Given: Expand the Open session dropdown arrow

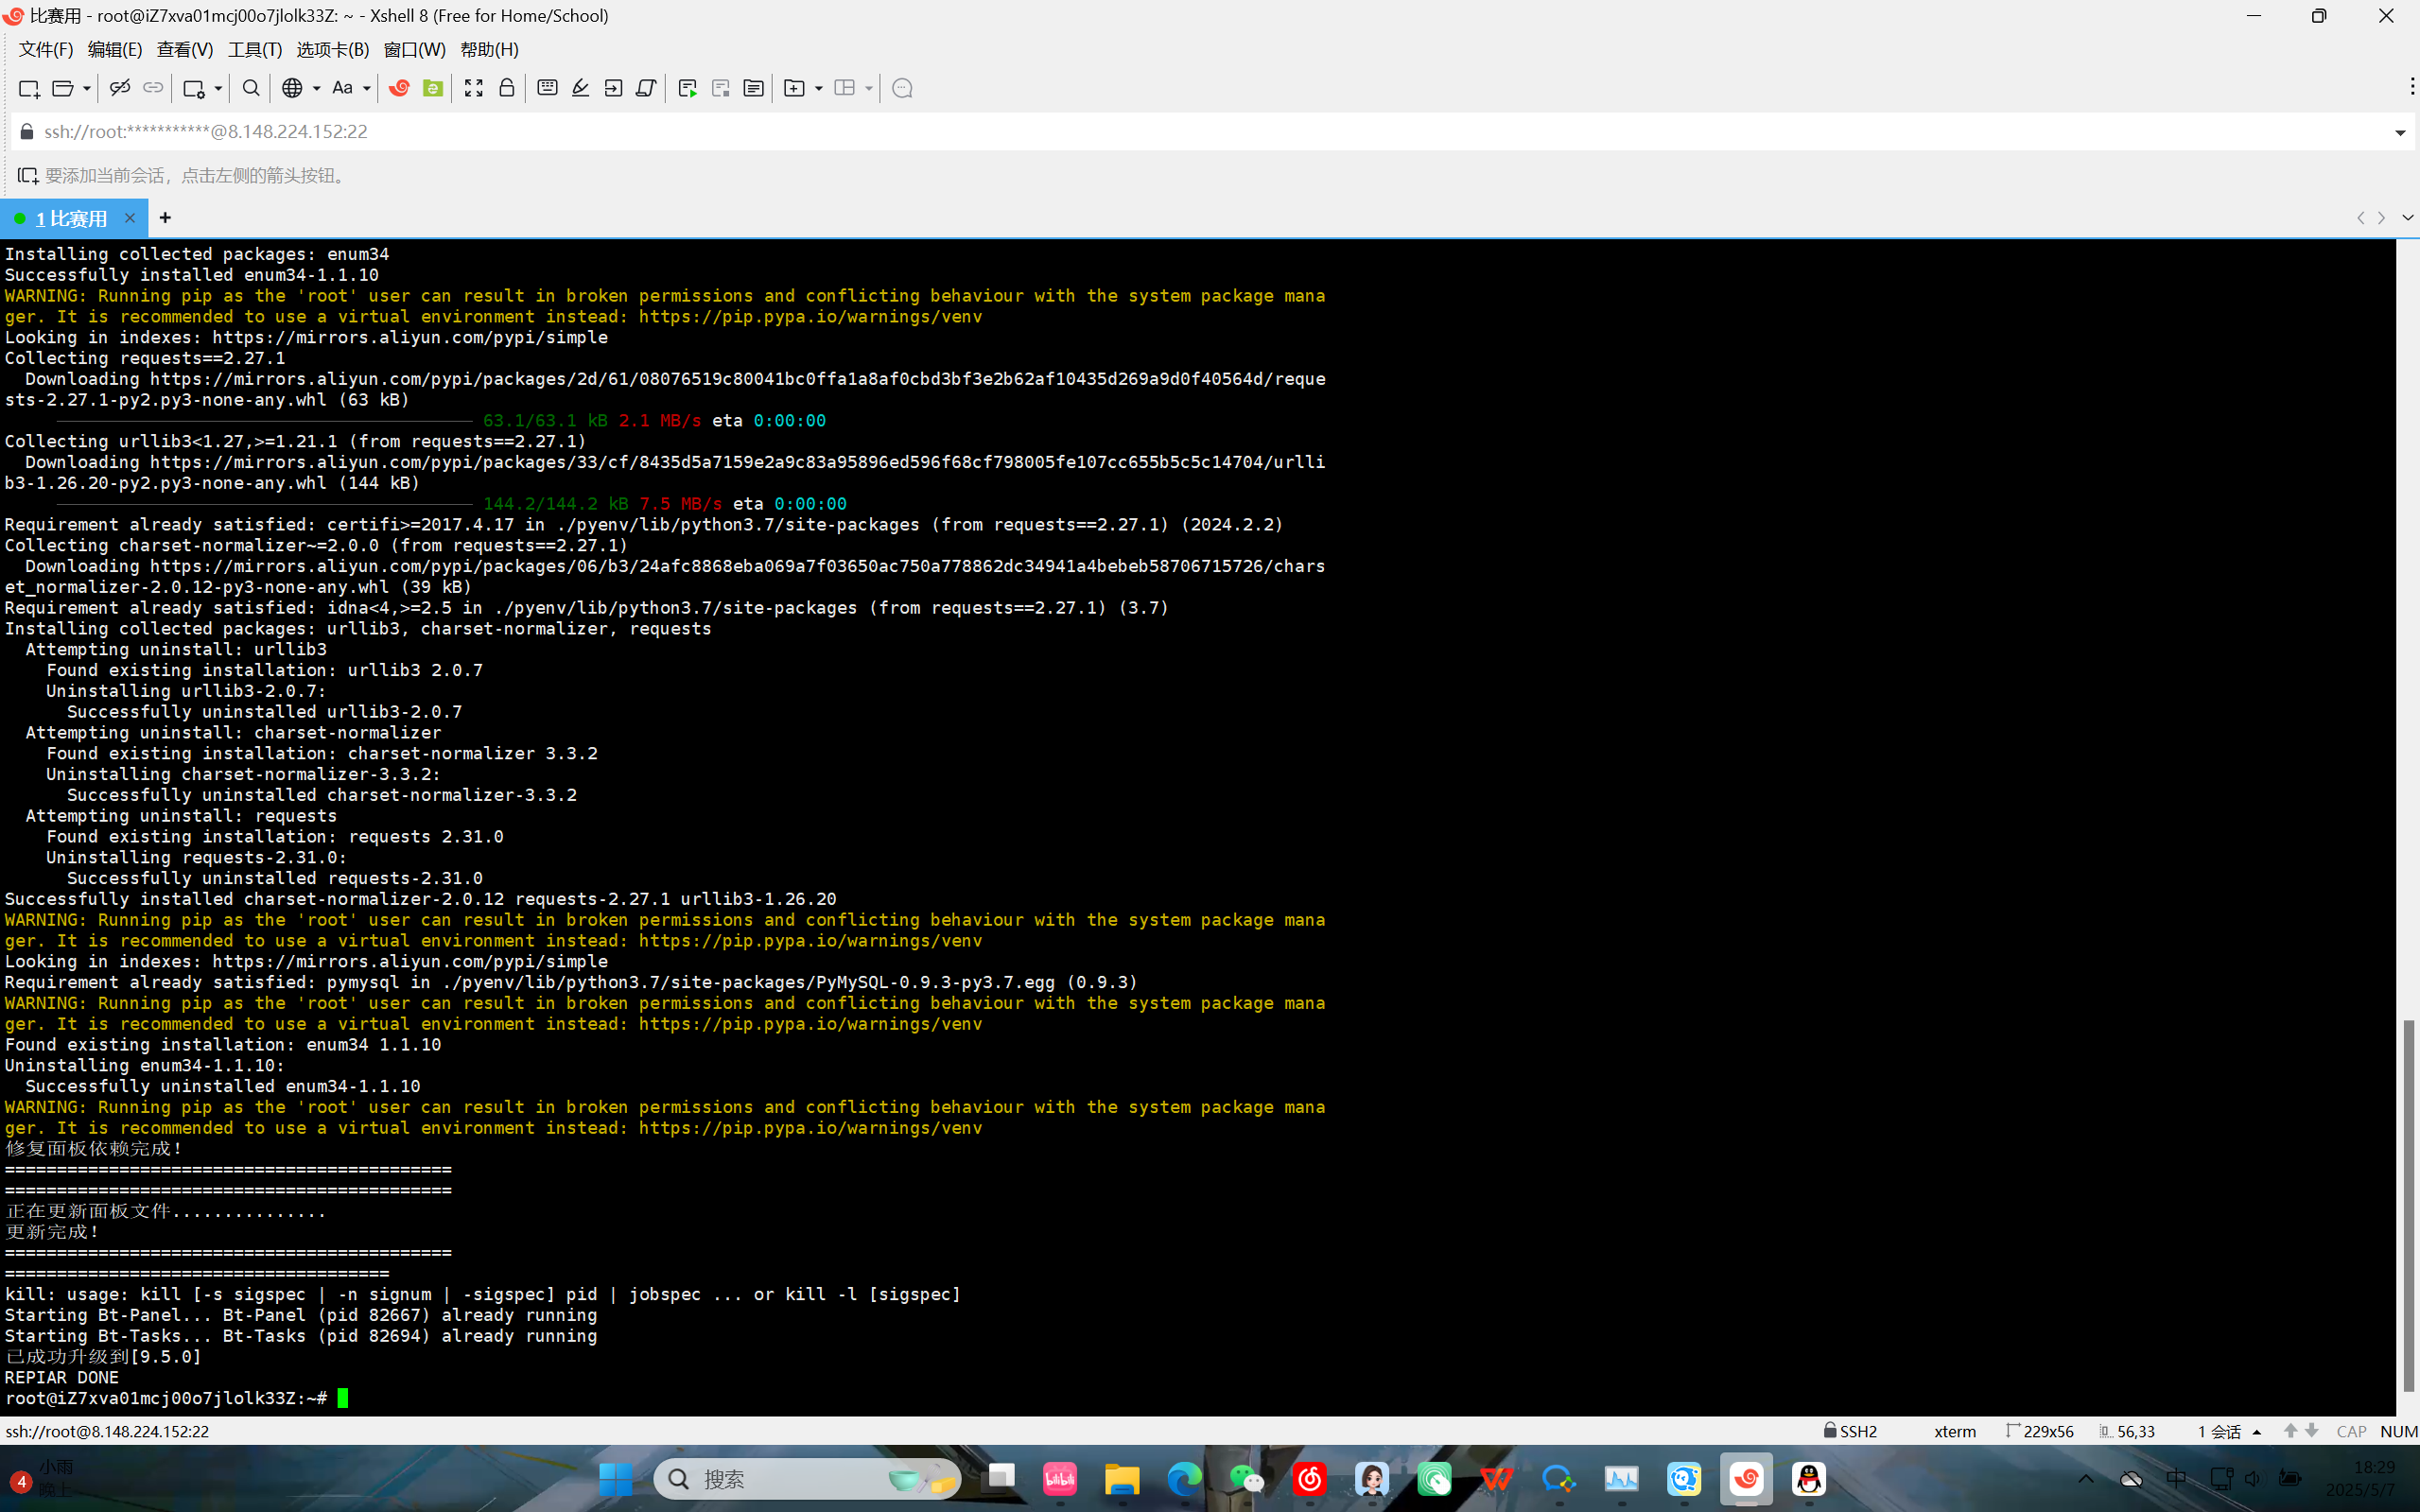Looking at the screenshot, I should click(86, 89).
